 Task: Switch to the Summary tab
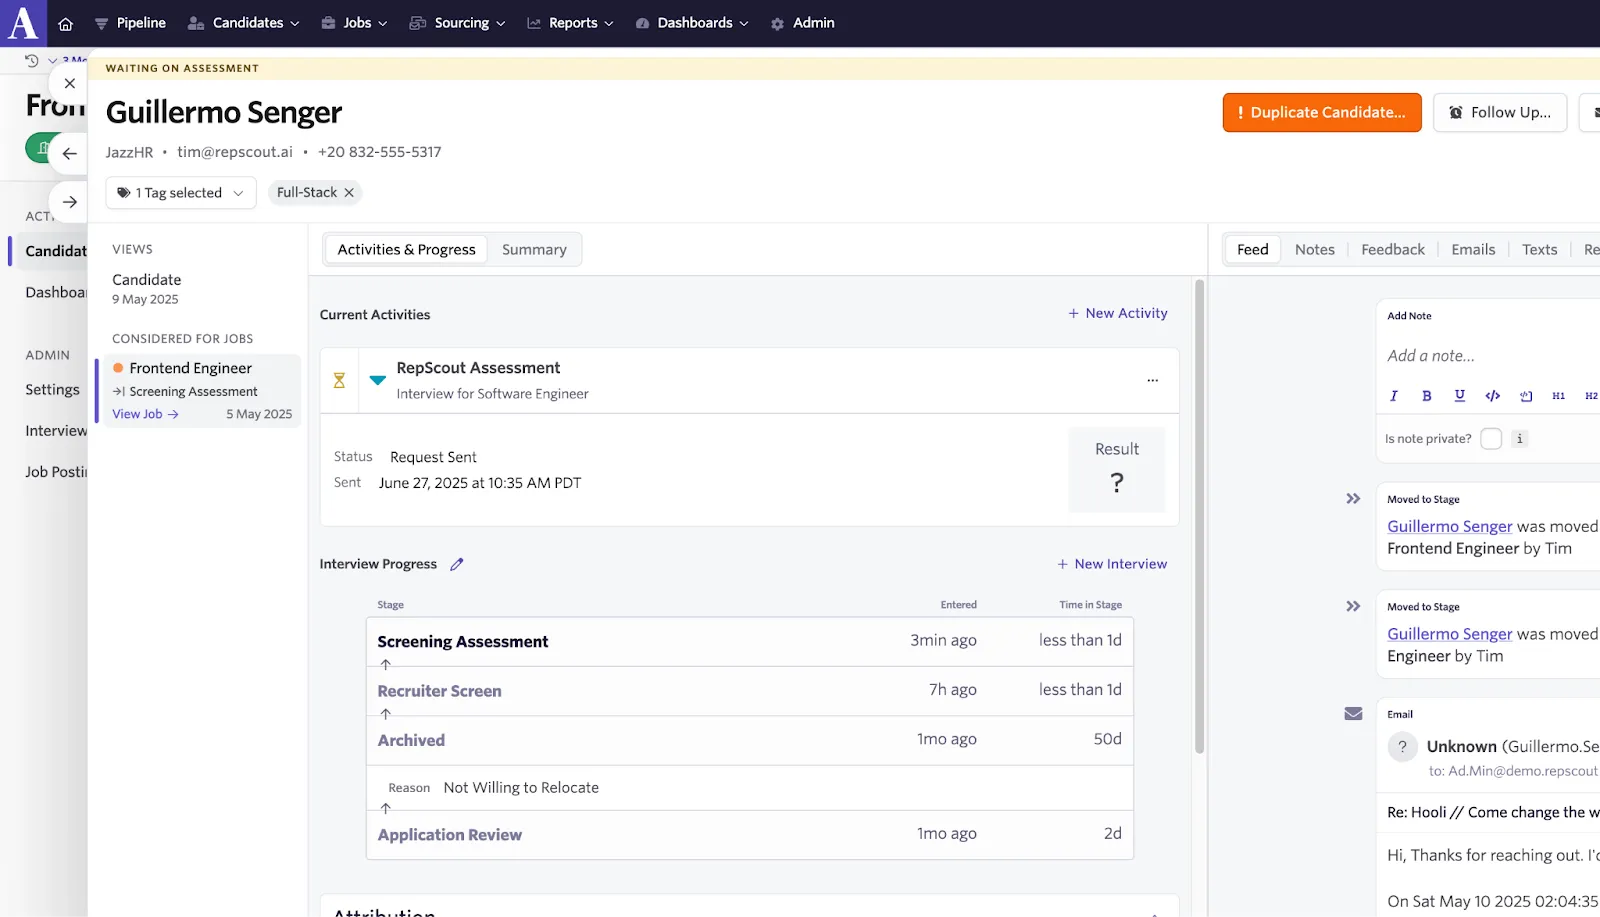coord(534,250)
